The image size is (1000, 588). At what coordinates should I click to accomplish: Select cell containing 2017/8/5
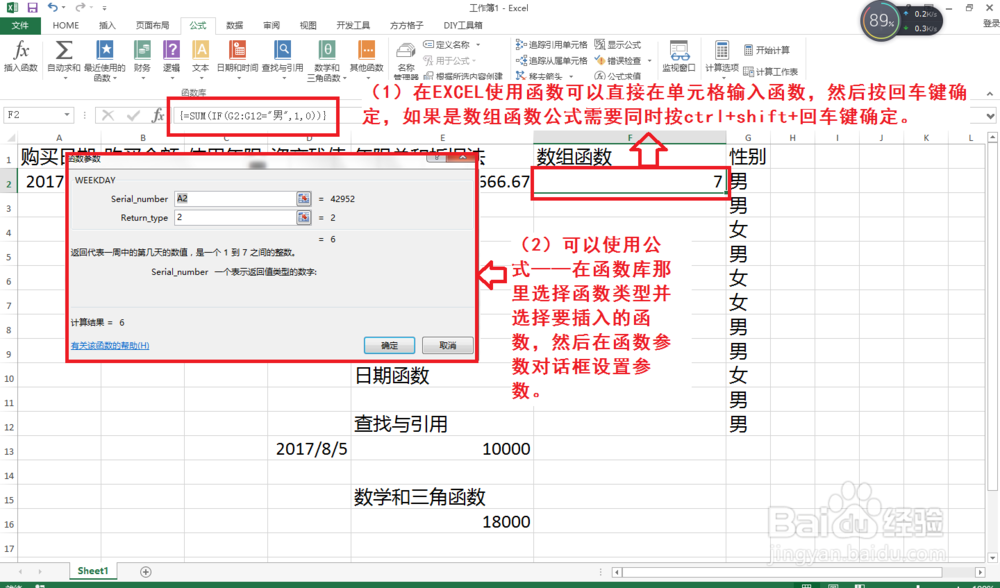click(x=309, y=449)
